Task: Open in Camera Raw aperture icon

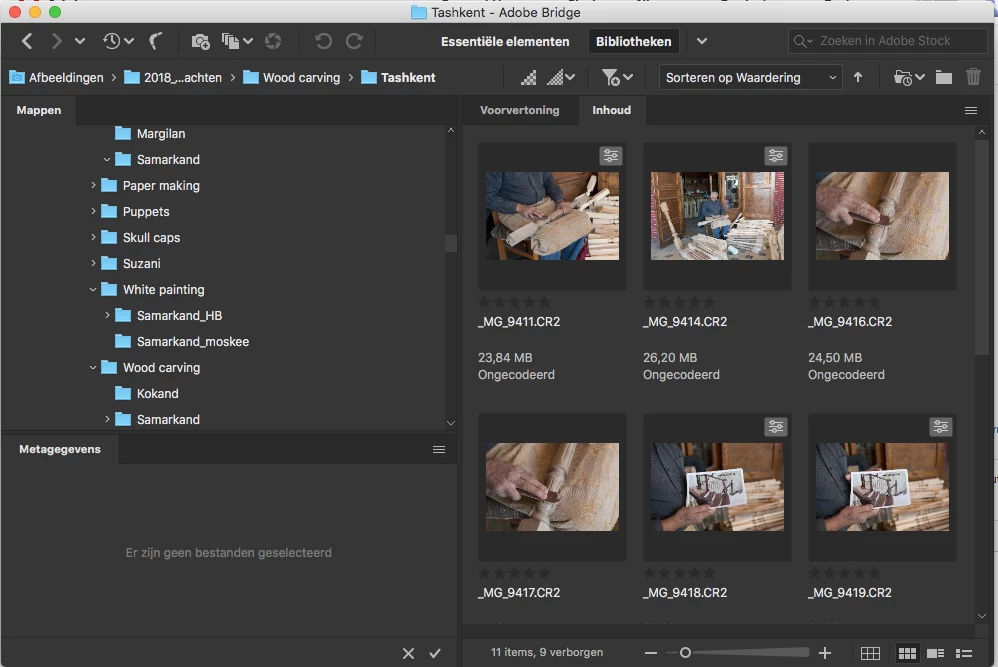Action: coord(273,41)
